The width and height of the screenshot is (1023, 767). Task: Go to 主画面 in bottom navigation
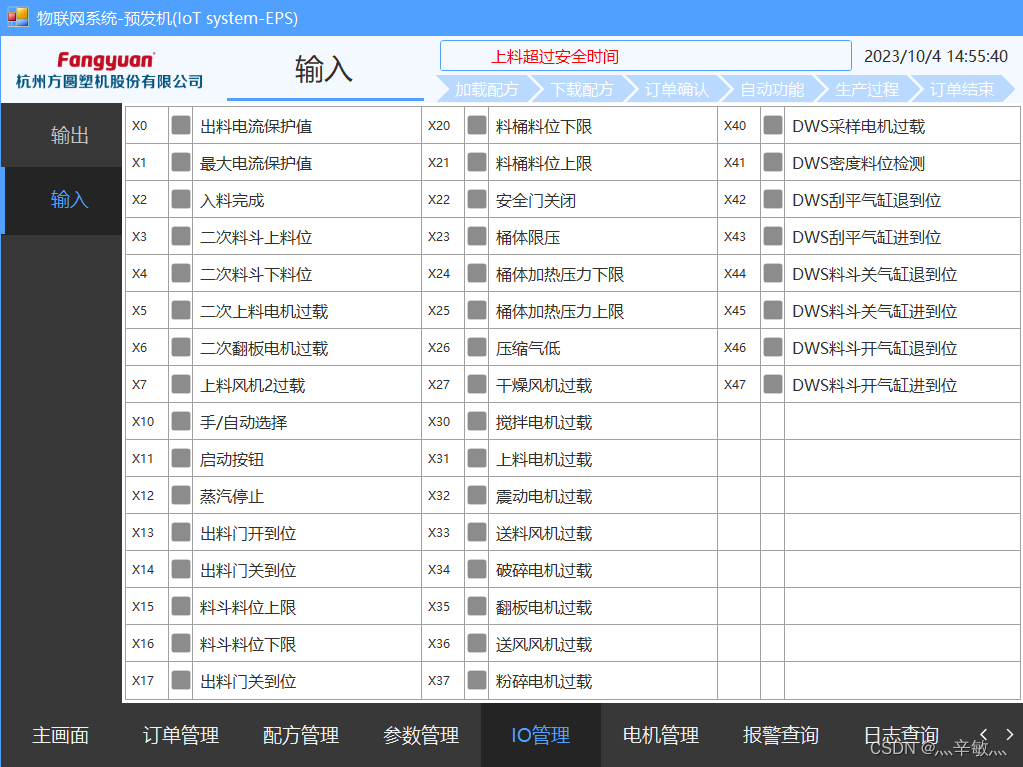tap(61, 735)
